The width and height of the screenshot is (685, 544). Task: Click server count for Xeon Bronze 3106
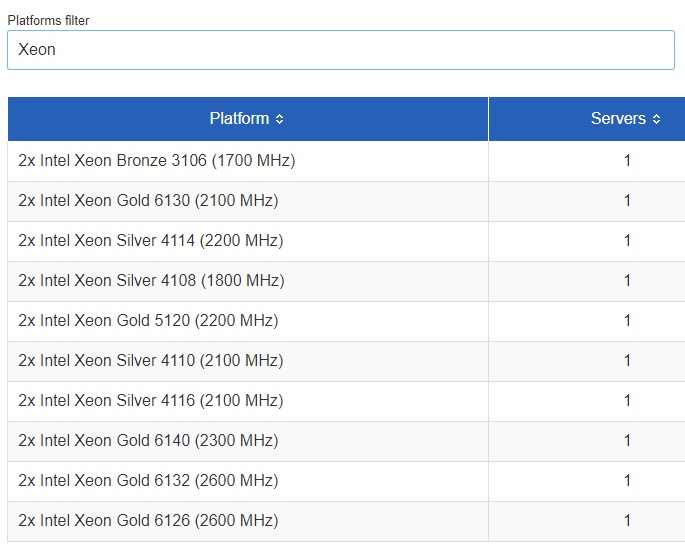[627, 160]
